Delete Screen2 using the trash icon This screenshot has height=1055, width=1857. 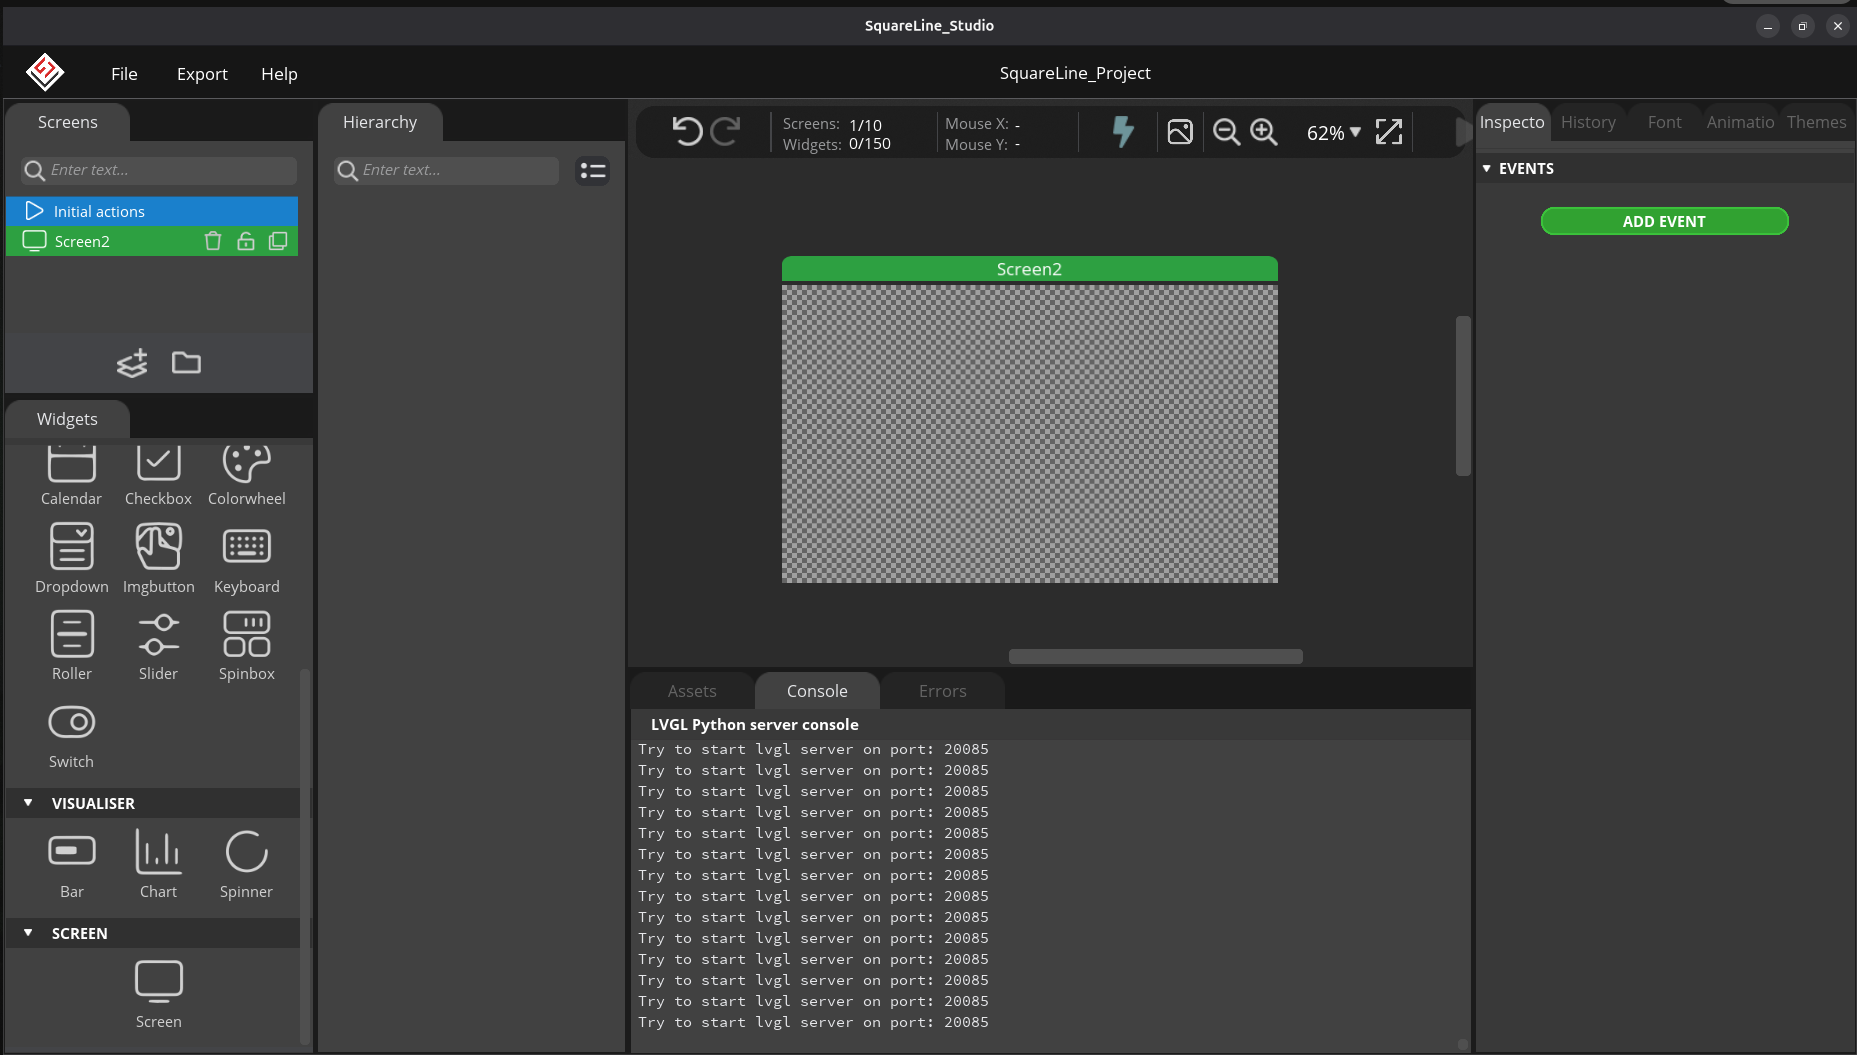point(213,241)
